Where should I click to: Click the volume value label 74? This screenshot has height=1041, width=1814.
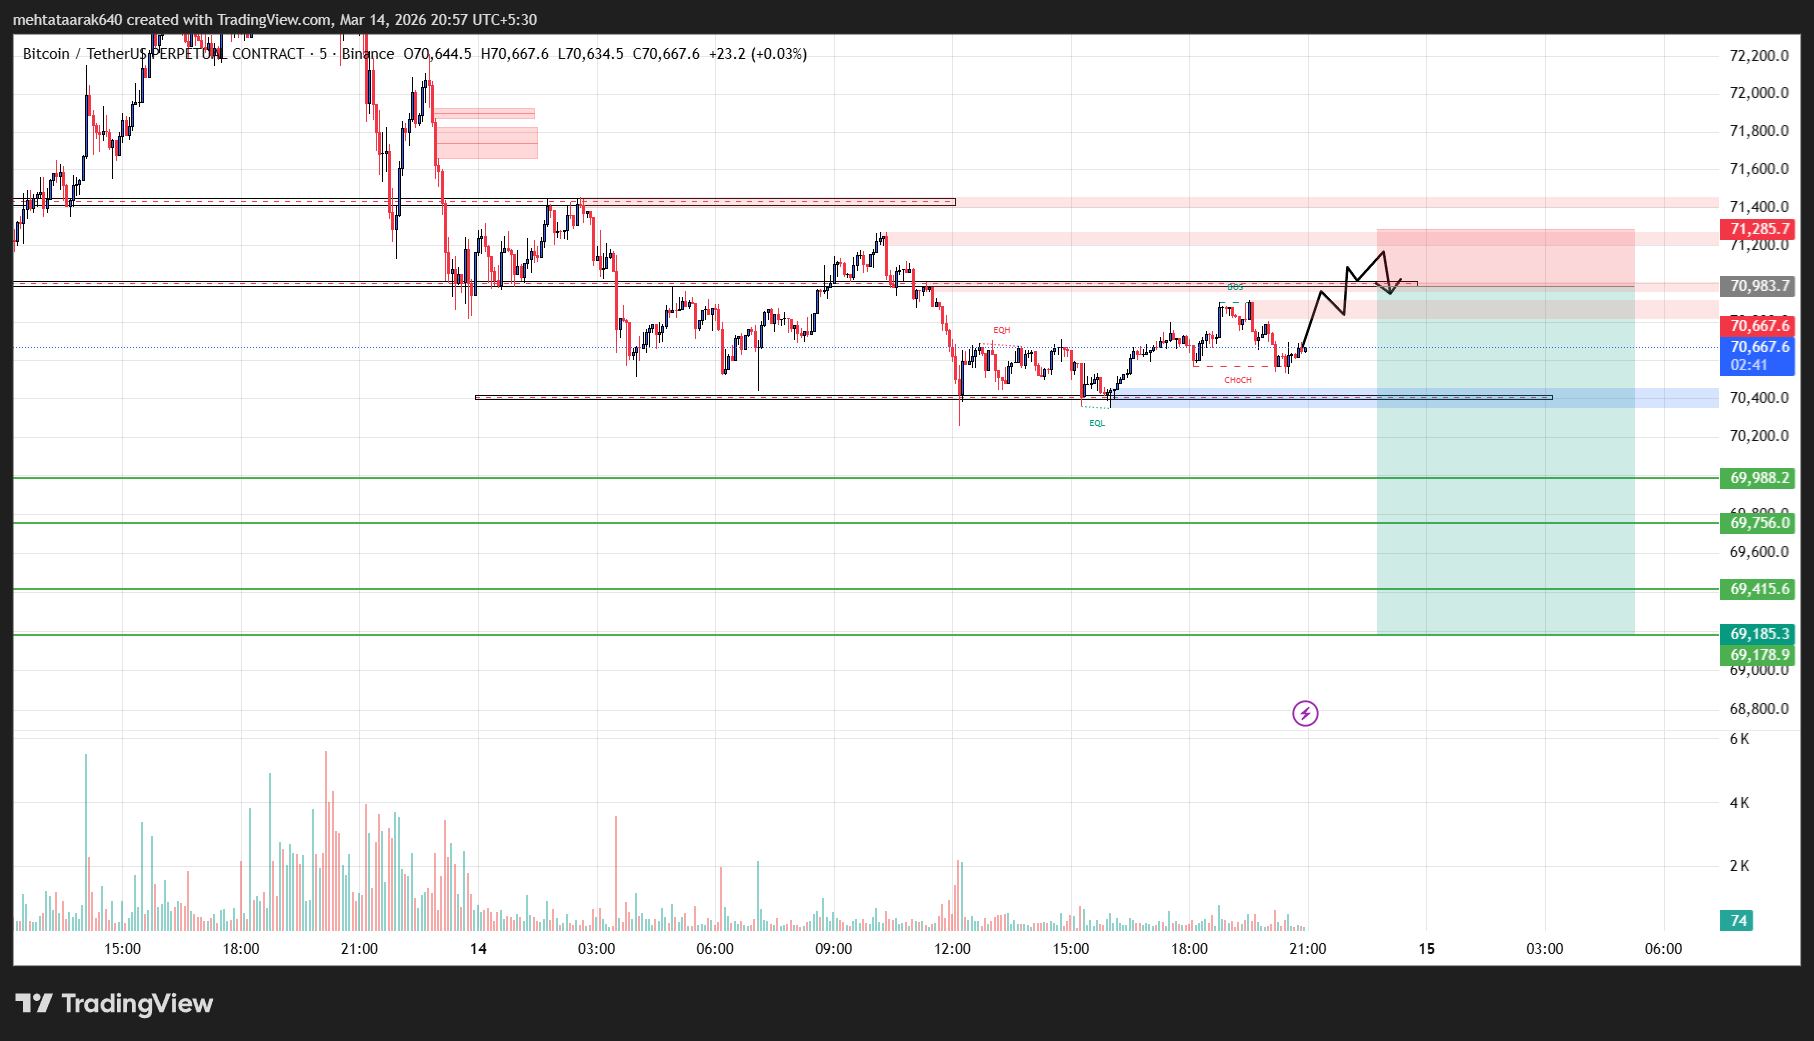pos(1739,921)
